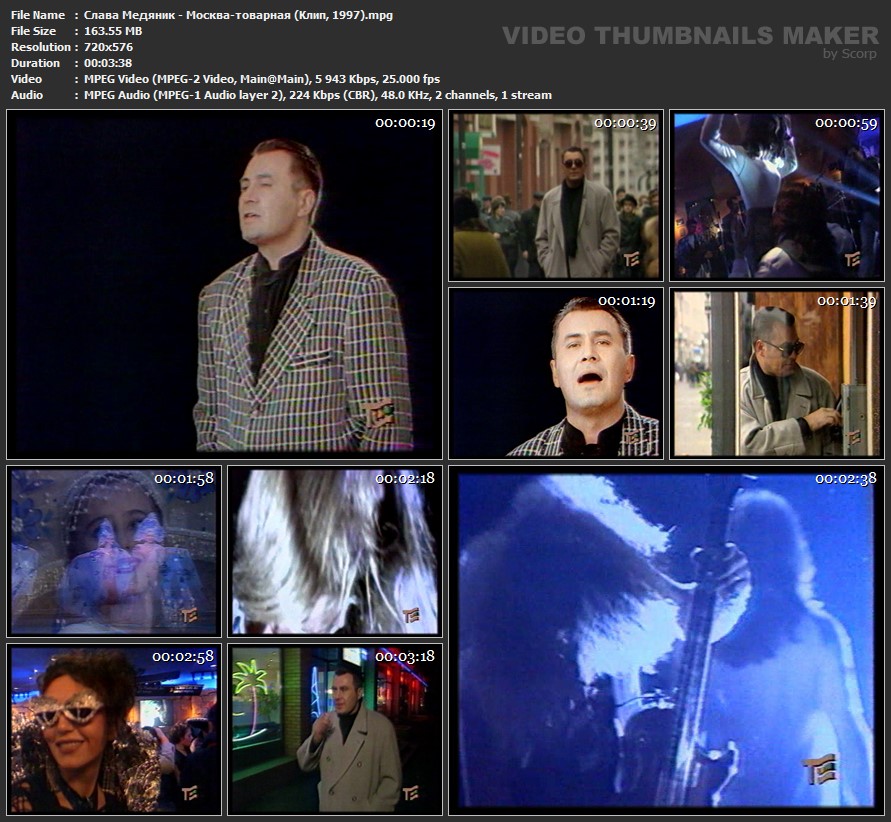Click the "by Scorp" author credit
This screenshot has height=822, width=891.
click(850, 54)
